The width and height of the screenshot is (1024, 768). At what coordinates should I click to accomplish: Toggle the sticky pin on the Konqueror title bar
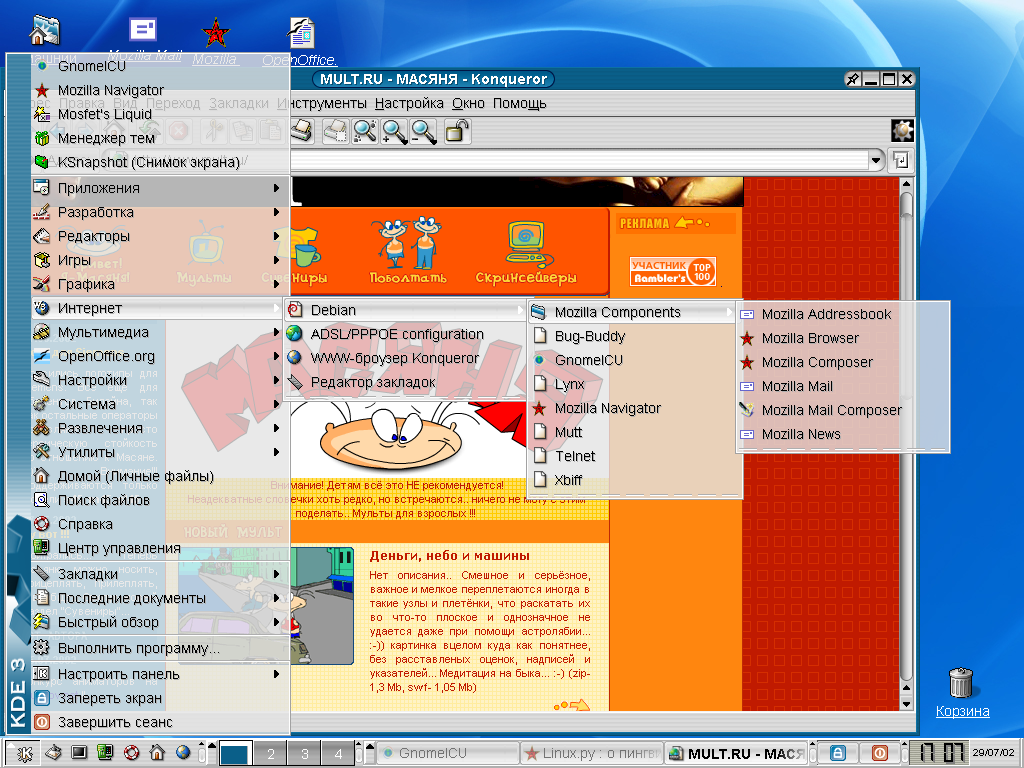[853, 79]
